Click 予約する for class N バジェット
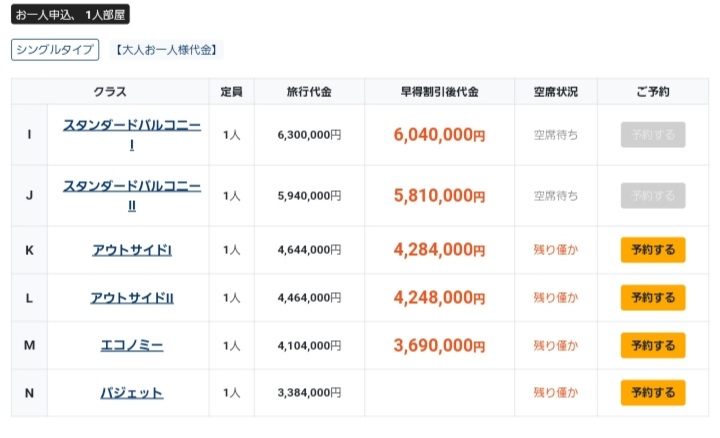Image resolution: width=720 pixels, height=438 pixels. [653, 393]
